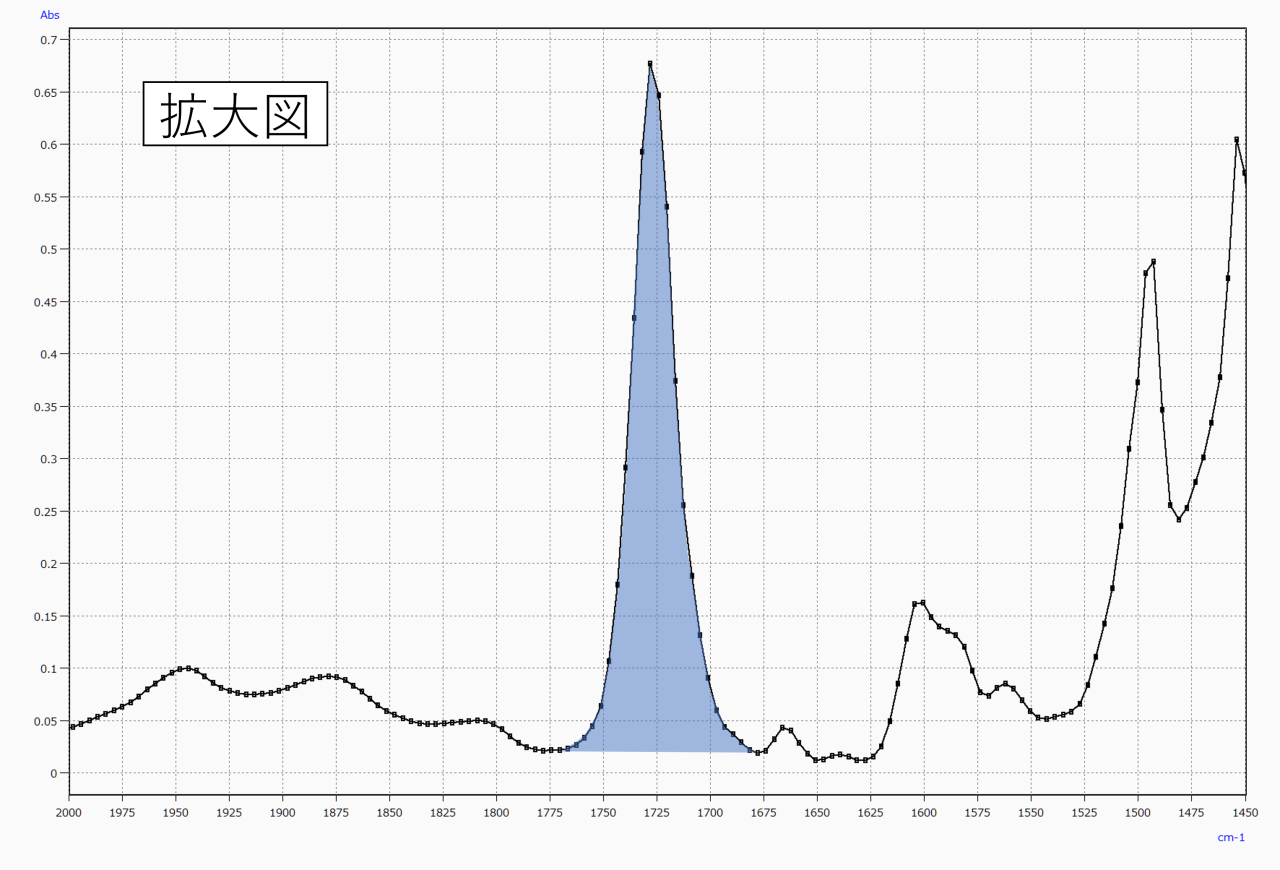1280x870 pixels.
Task: Click the cm-1 x-axis unit label
Action: (x=1230, y=838)
